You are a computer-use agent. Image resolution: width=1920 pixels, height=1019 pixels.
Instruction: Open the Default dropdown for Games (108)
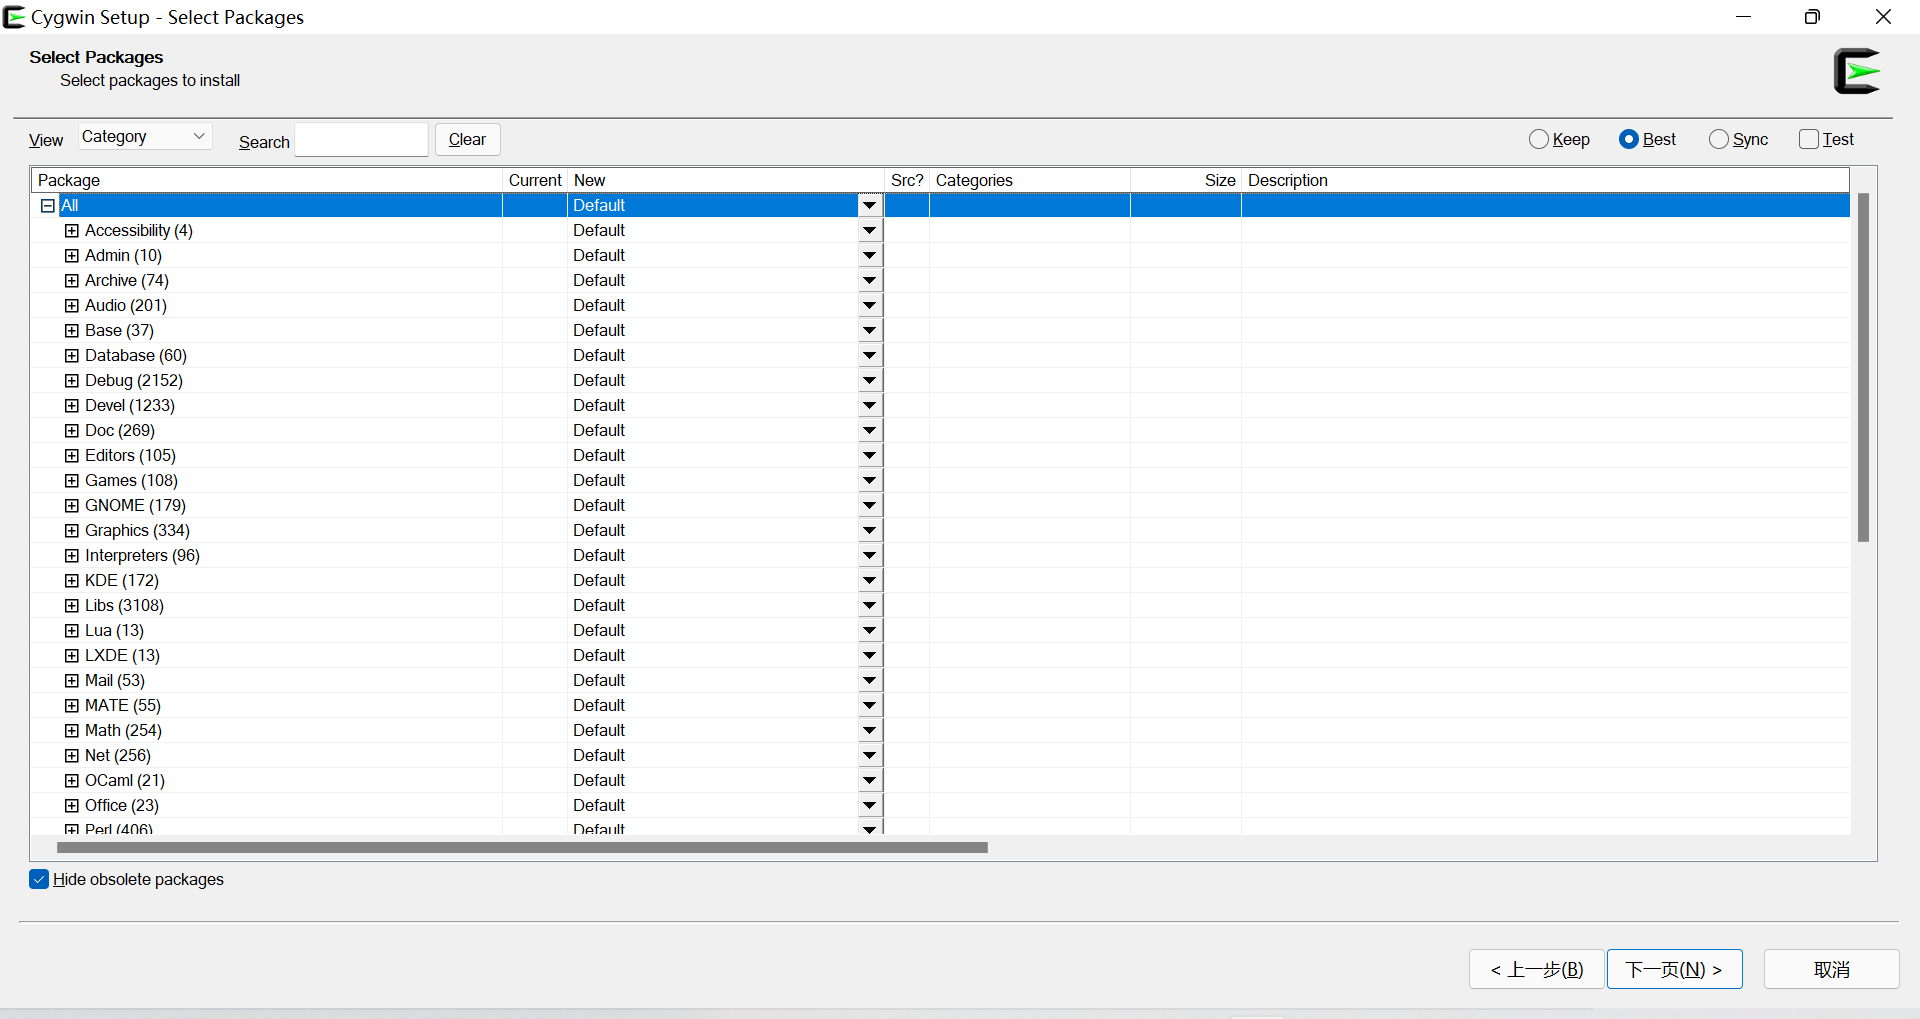[x=870, y=481]
